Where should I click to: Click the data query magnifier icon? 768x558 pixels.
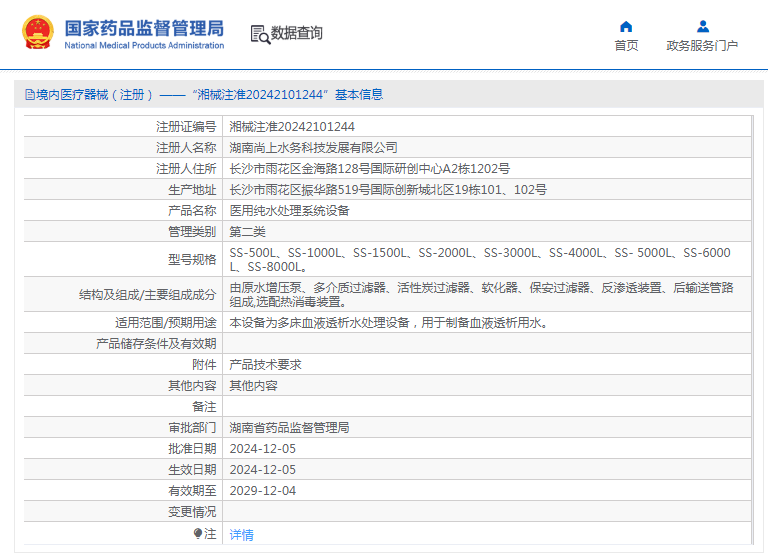coord(260,34)
